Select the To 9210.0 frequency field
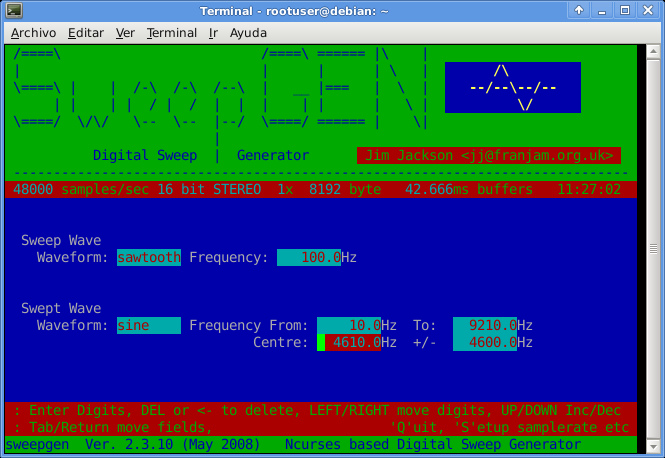The height and width of the screenshot is (458, 665). click(x=485, y=325)
